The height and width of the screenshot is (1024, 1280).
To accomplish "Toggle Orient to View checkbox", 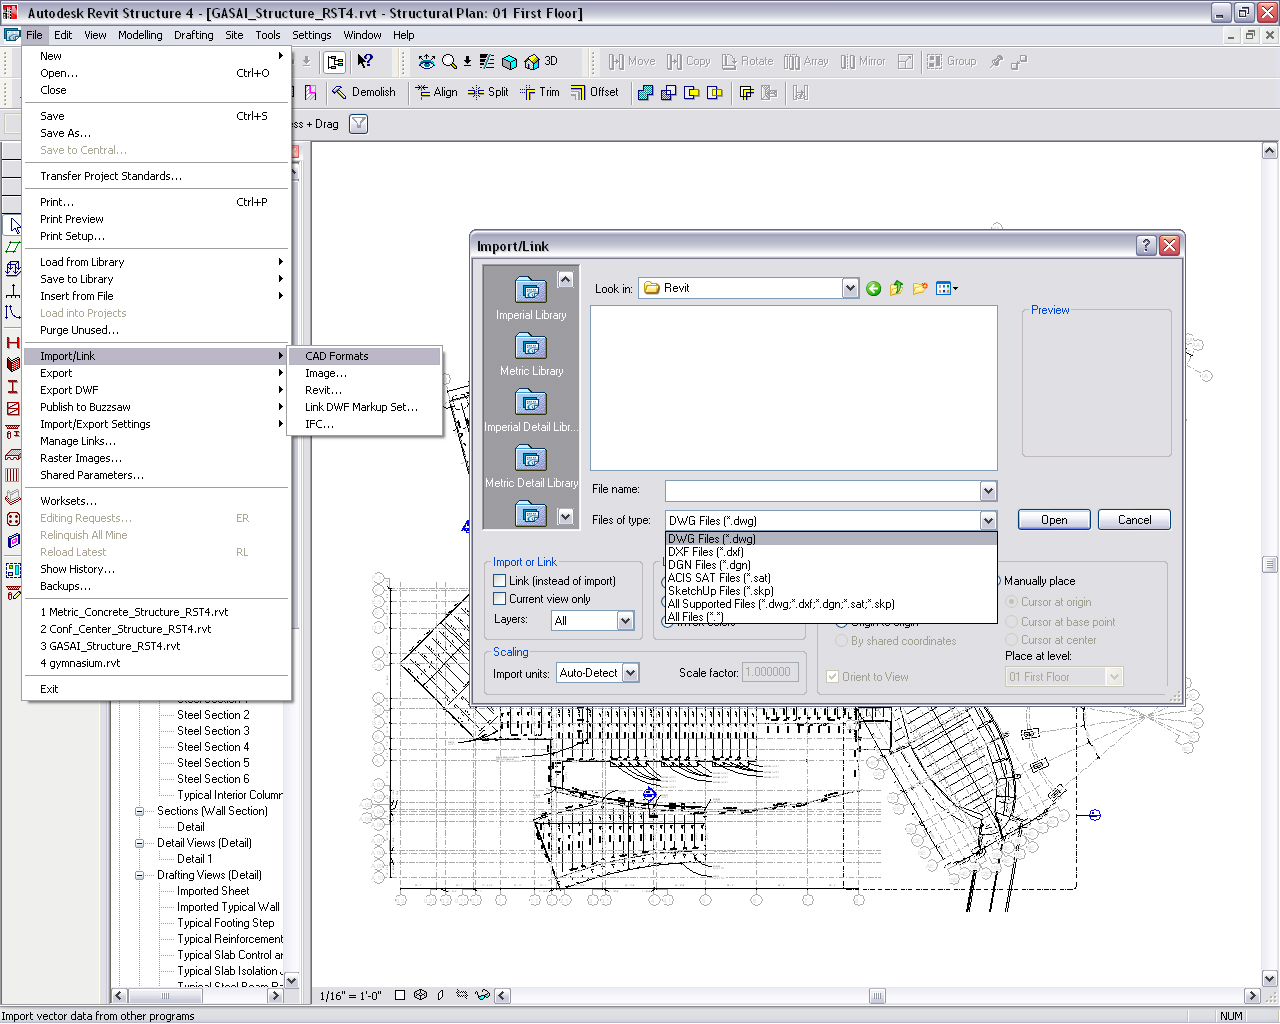I will click(x=832, y=677).
